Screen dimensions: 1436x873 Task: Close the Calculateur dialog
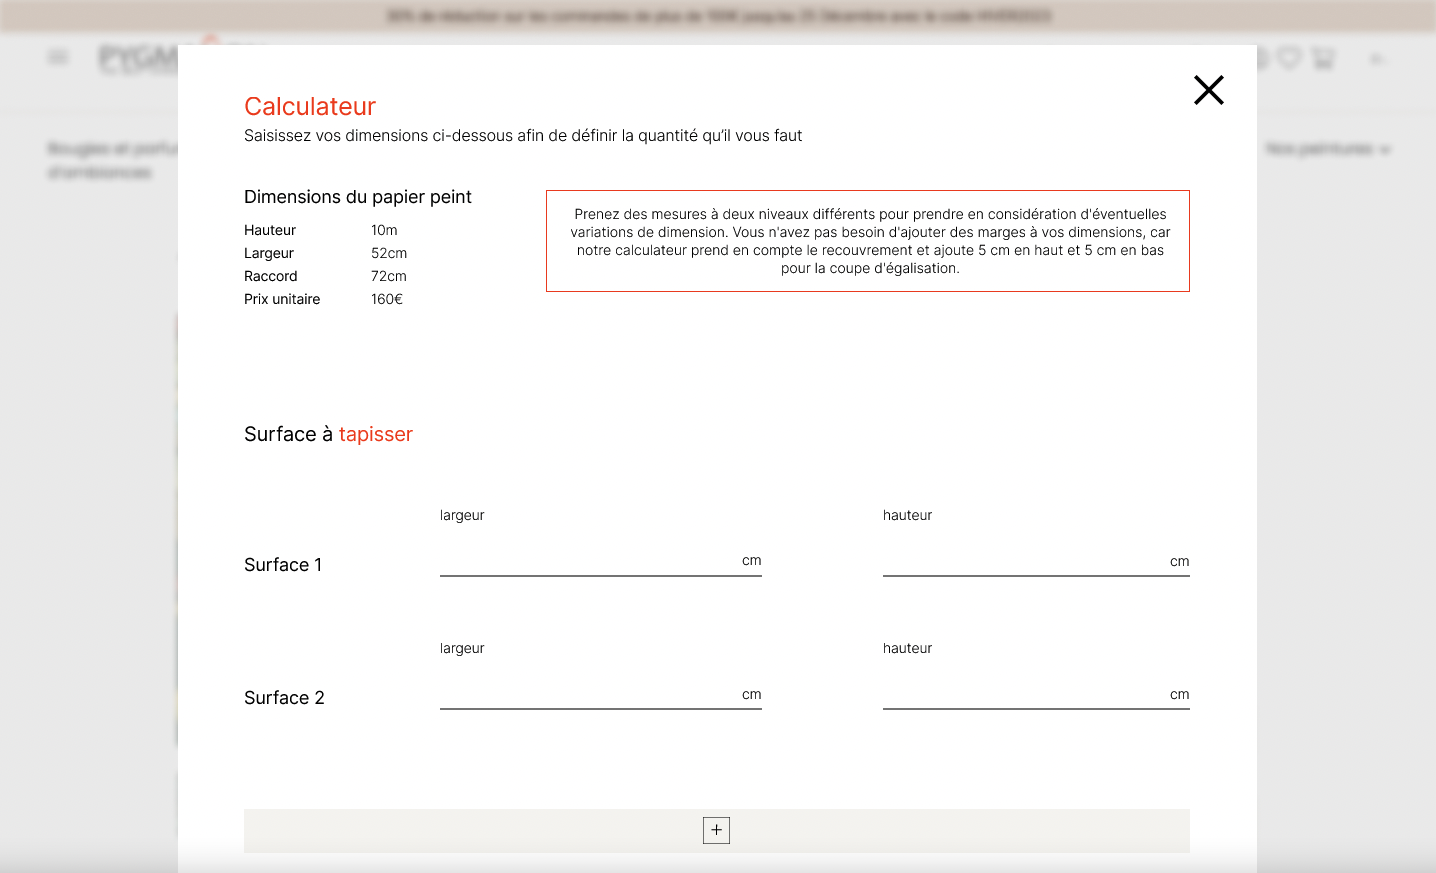(1208, 90)
